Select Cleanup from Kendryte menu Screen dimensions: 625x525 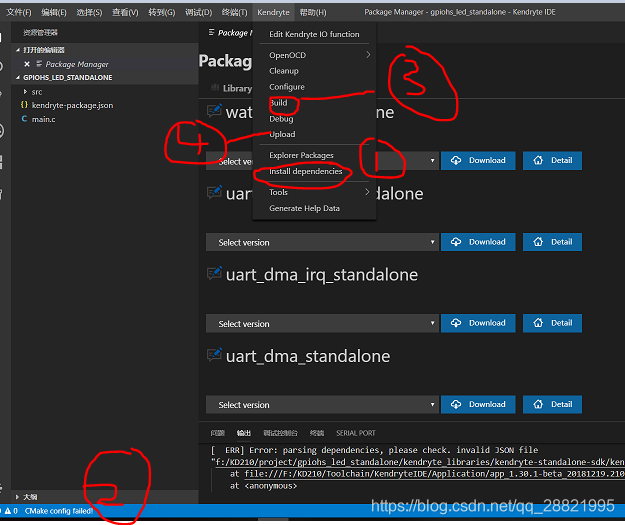point(314,71)
